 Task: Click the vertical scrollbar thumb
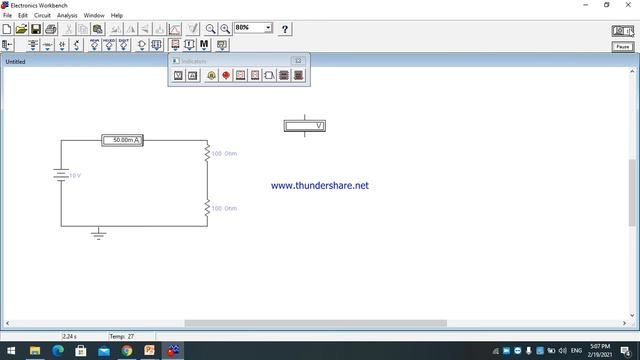[x=632, y=193]
